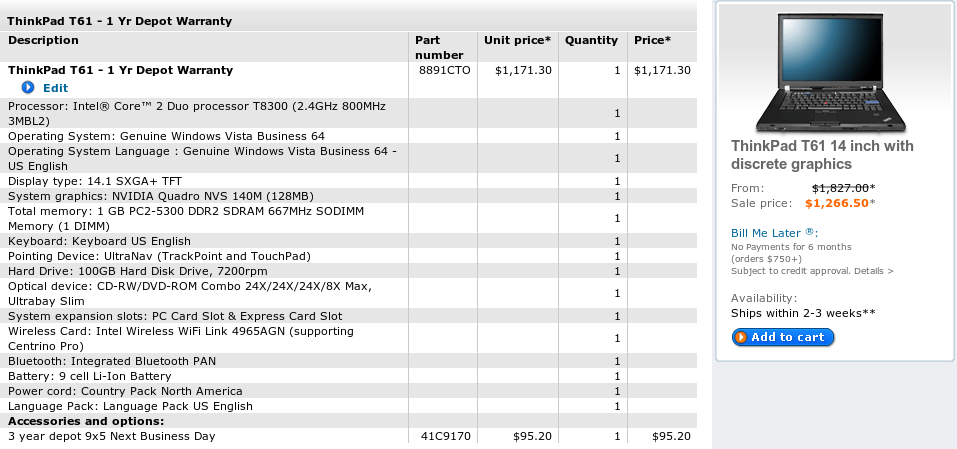
Task: Click the orange arrow on Add to cart
Action: point(740,337)
